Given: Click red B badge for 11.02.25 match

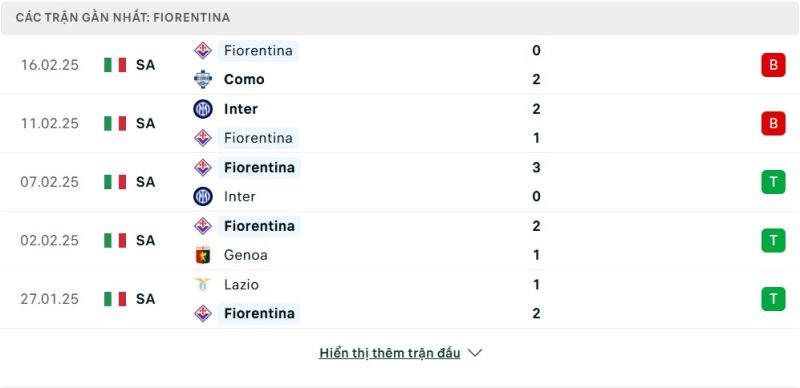Looking at the screenshot, I should click(x=773, y=123).
